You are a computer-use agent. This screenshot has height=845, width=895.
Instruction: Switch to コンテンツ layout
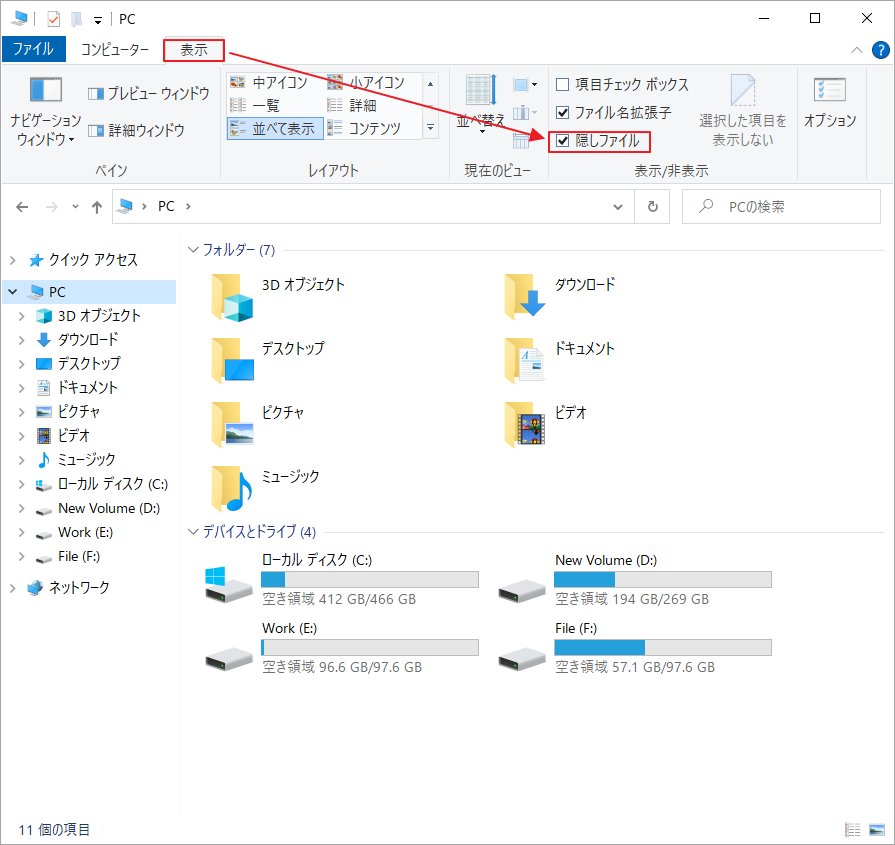pyautogui.click(x=364, y=128)
